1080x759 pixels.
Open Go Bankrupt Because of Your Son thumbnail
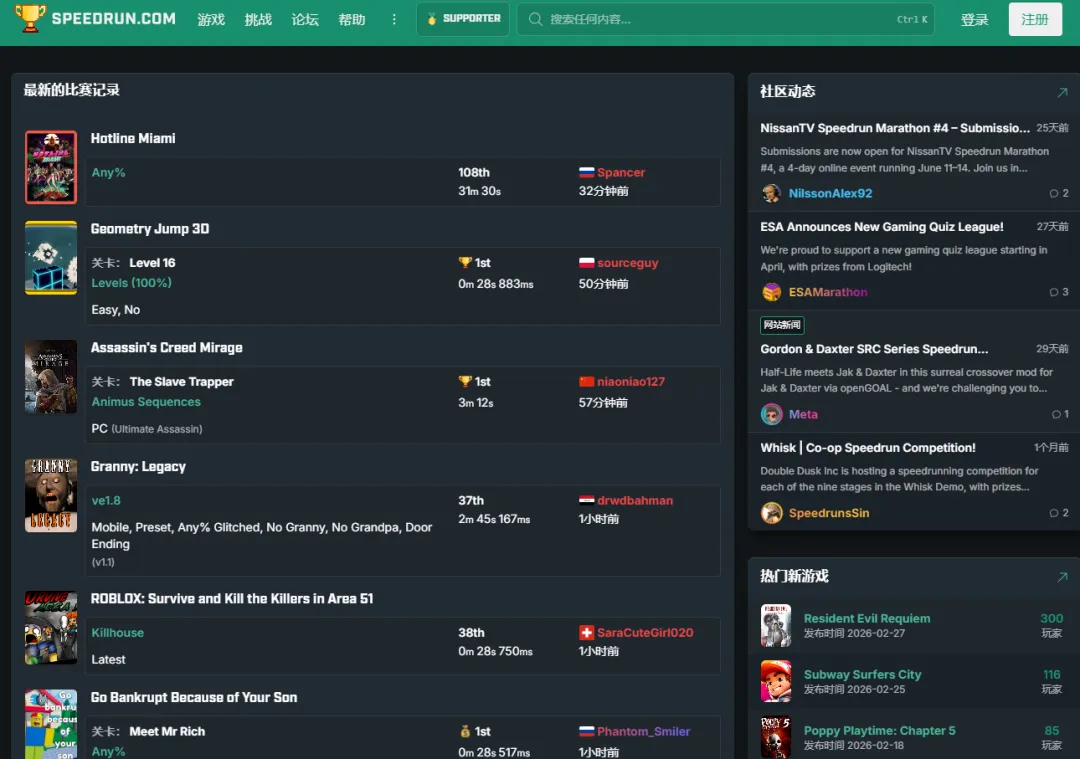click(51, 725)
